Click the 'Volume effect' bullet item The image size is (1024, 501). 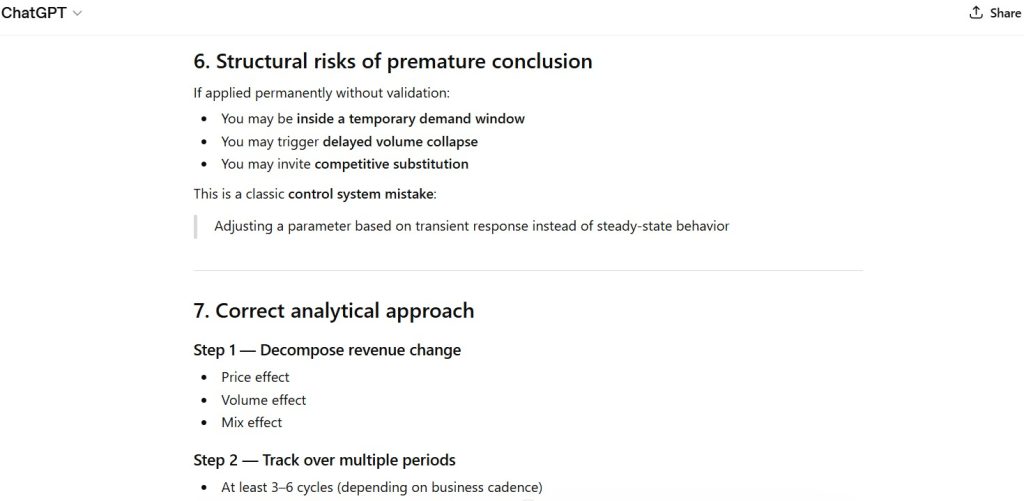pyautogui.click(x=263, y=400)
